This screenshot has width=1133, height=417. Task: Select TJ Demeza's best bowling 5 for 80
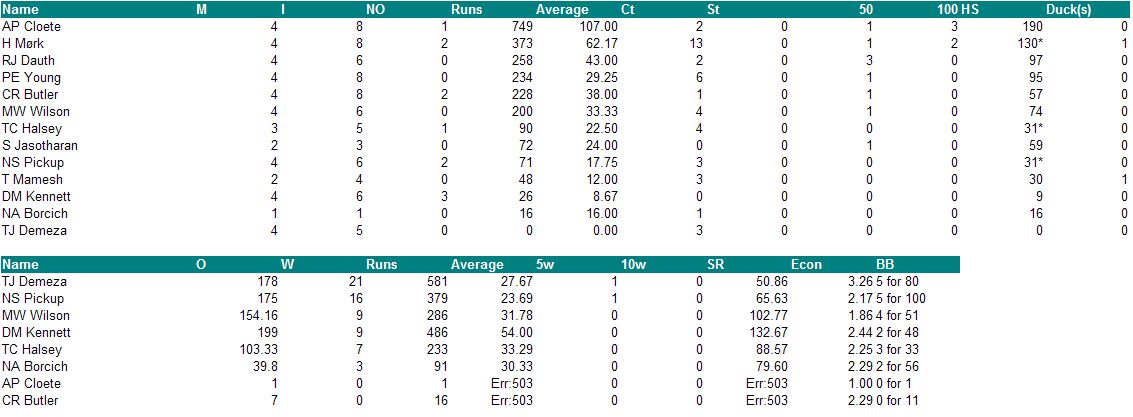[897, 282]
